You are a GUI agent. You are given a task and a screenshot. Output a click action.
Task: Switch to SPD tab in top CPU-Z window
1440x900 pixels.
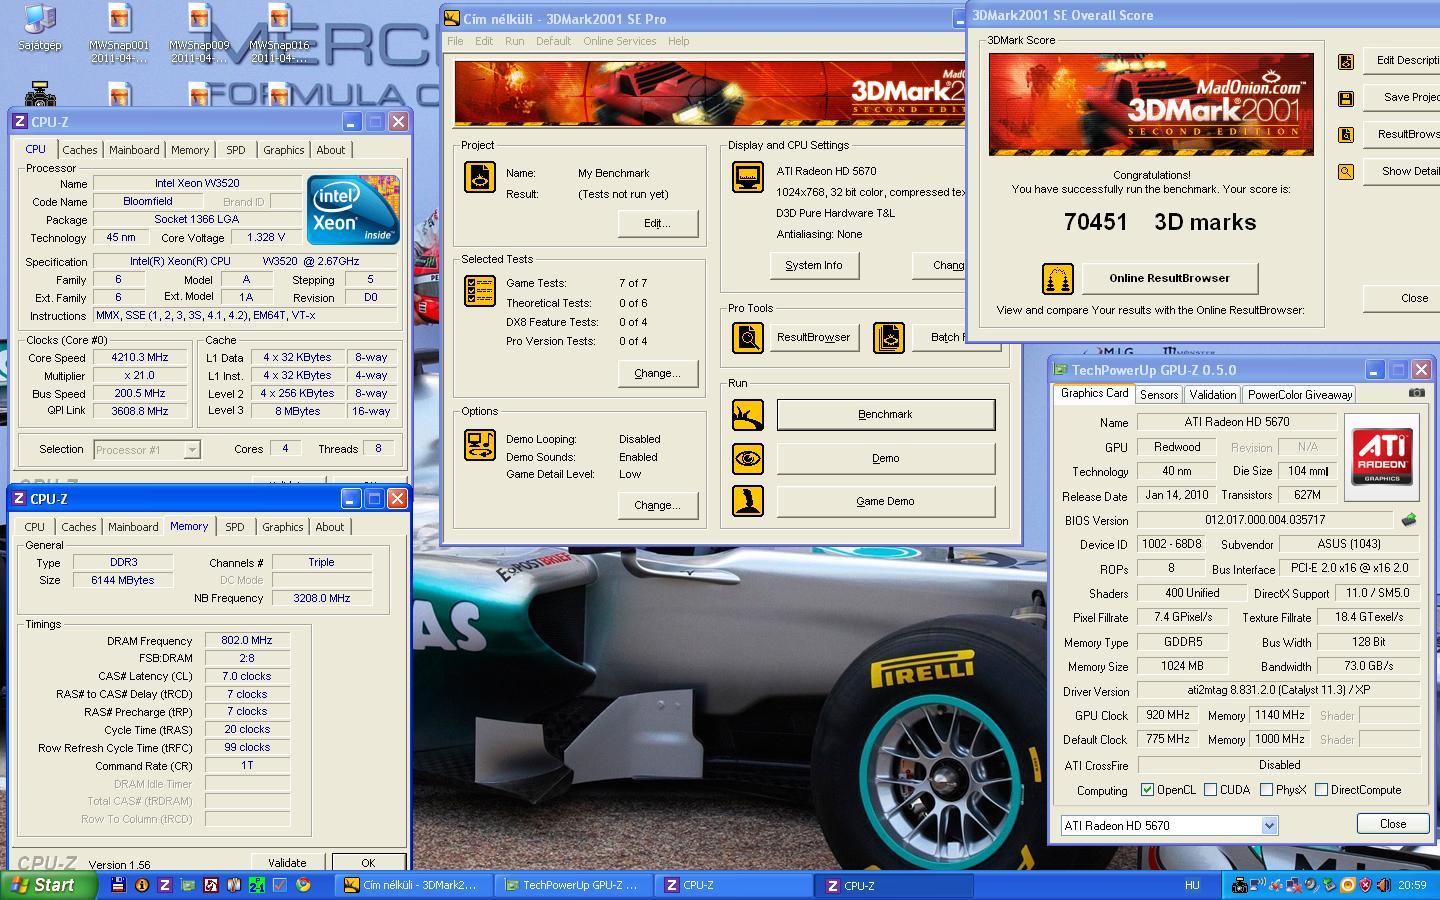(236, 150)
